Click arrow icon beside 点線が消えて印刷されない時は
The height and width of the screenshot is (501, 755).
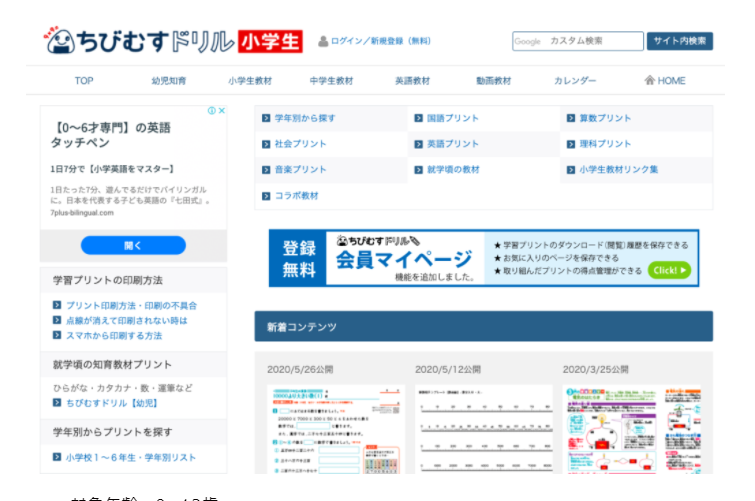(57, 320)
